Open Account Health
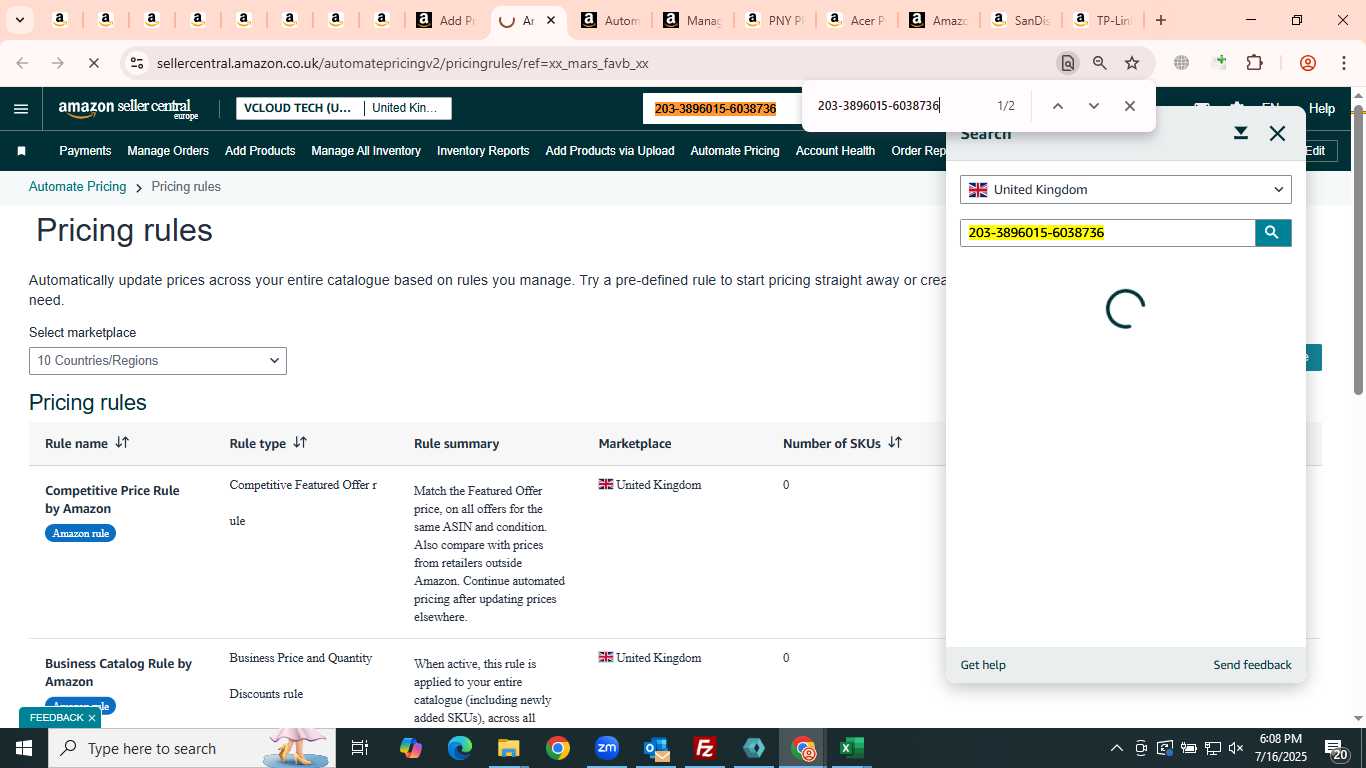The height and width of the screenshot is (768, 1366). [x=835, y=151]
